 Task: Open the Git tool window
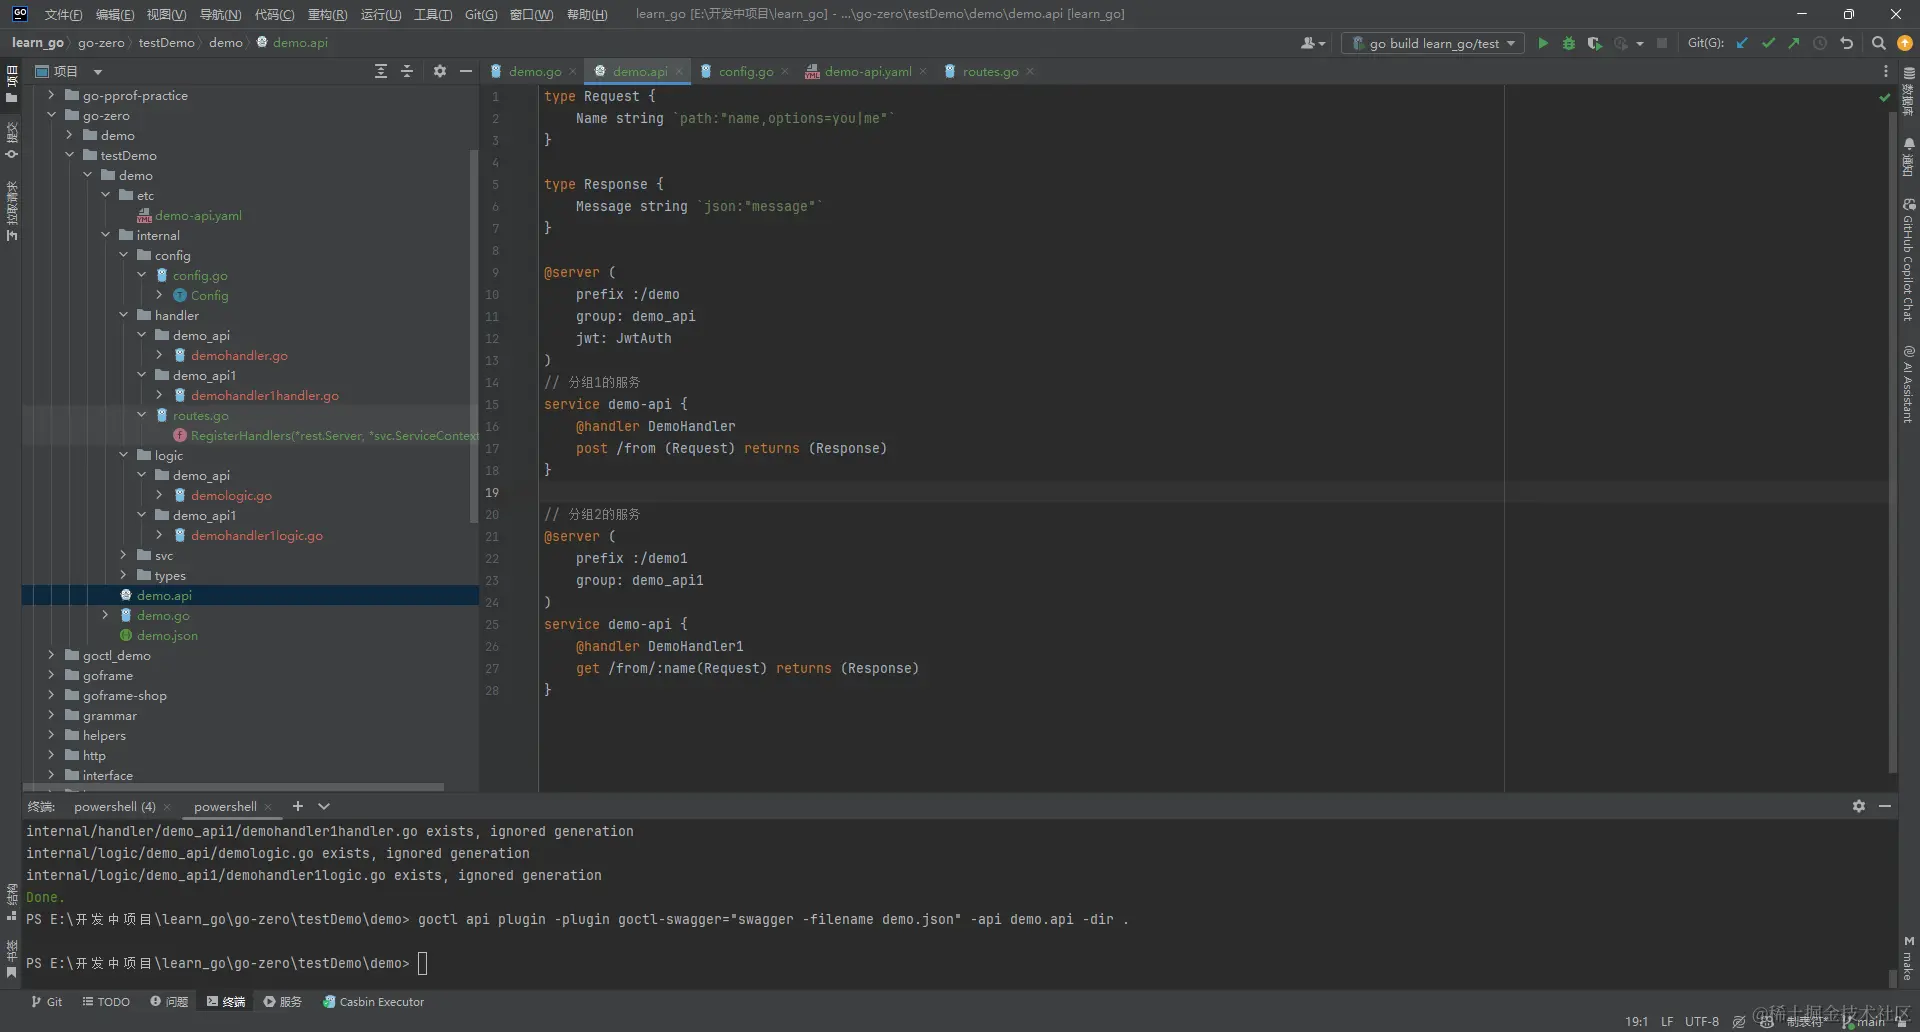click(46, 1002)
